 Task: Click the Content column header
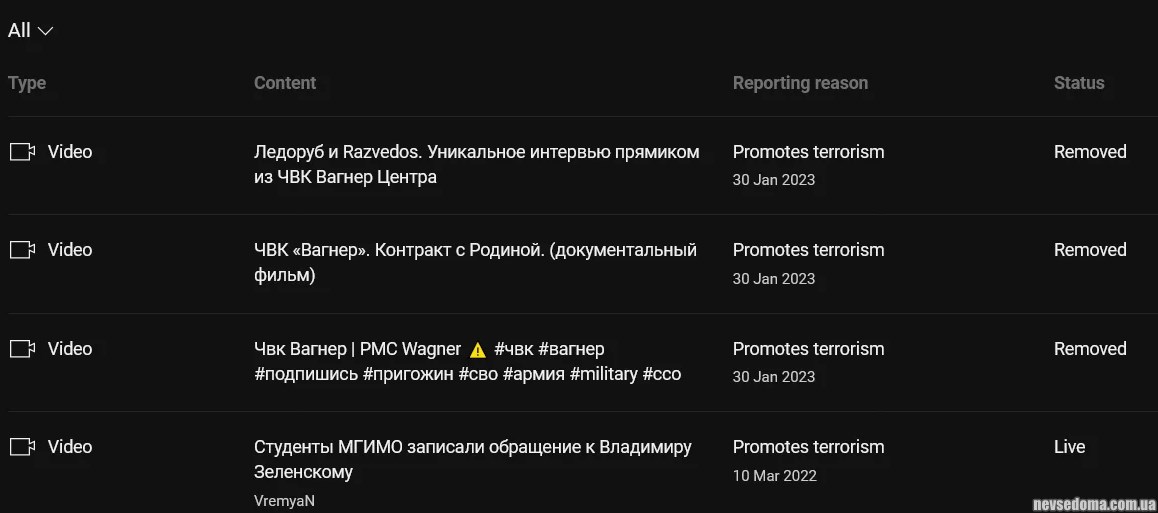[285, 83]
